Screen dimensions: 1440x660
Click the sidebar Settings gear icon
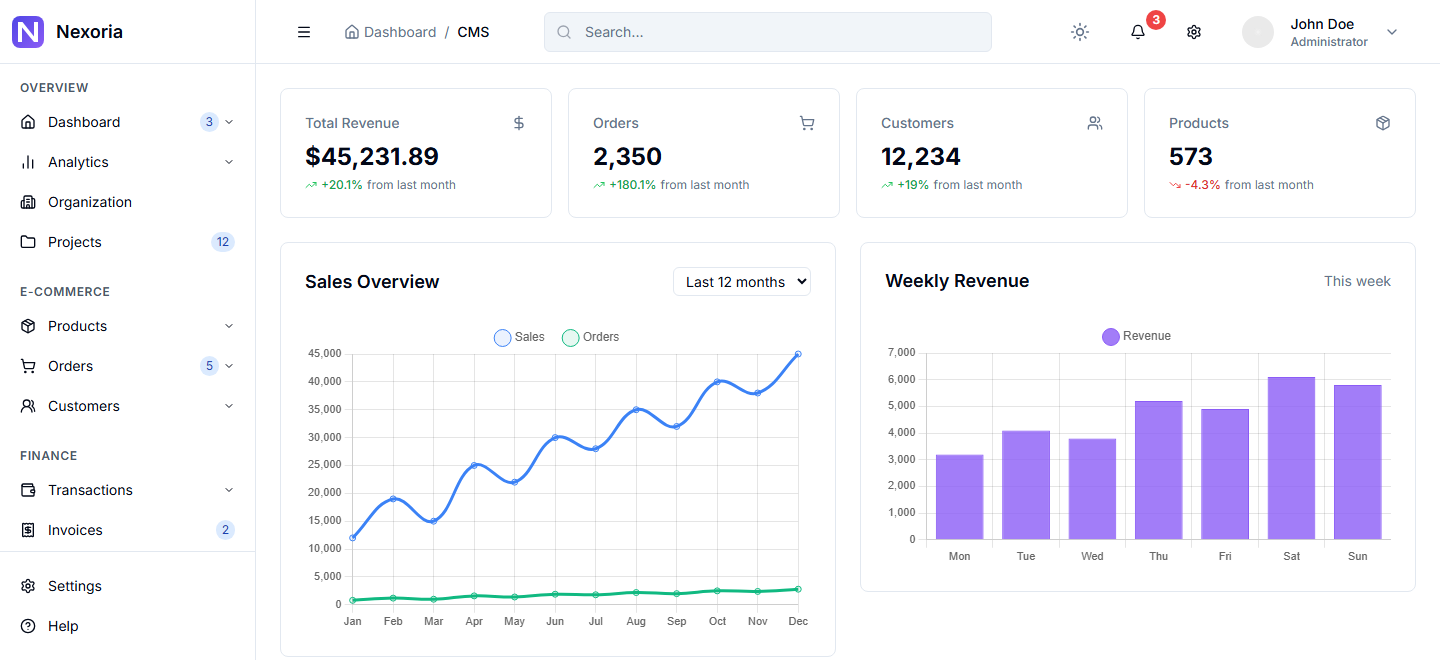pos(28,586)
